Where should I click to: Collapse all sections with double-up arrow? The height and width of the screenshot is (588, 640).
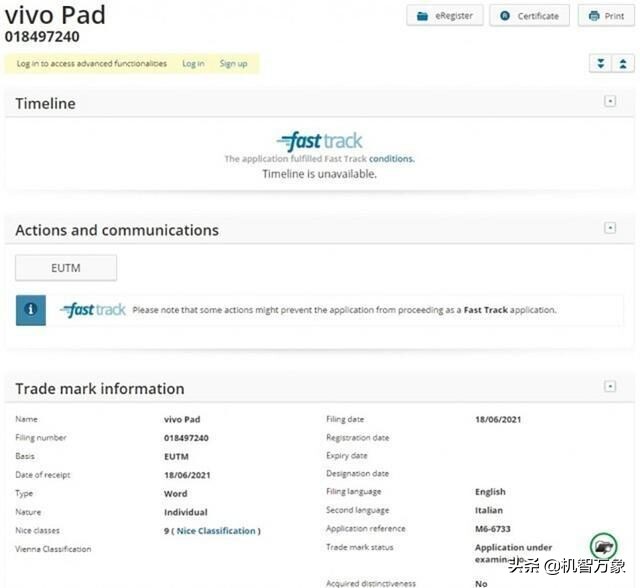tap(623, 64)
